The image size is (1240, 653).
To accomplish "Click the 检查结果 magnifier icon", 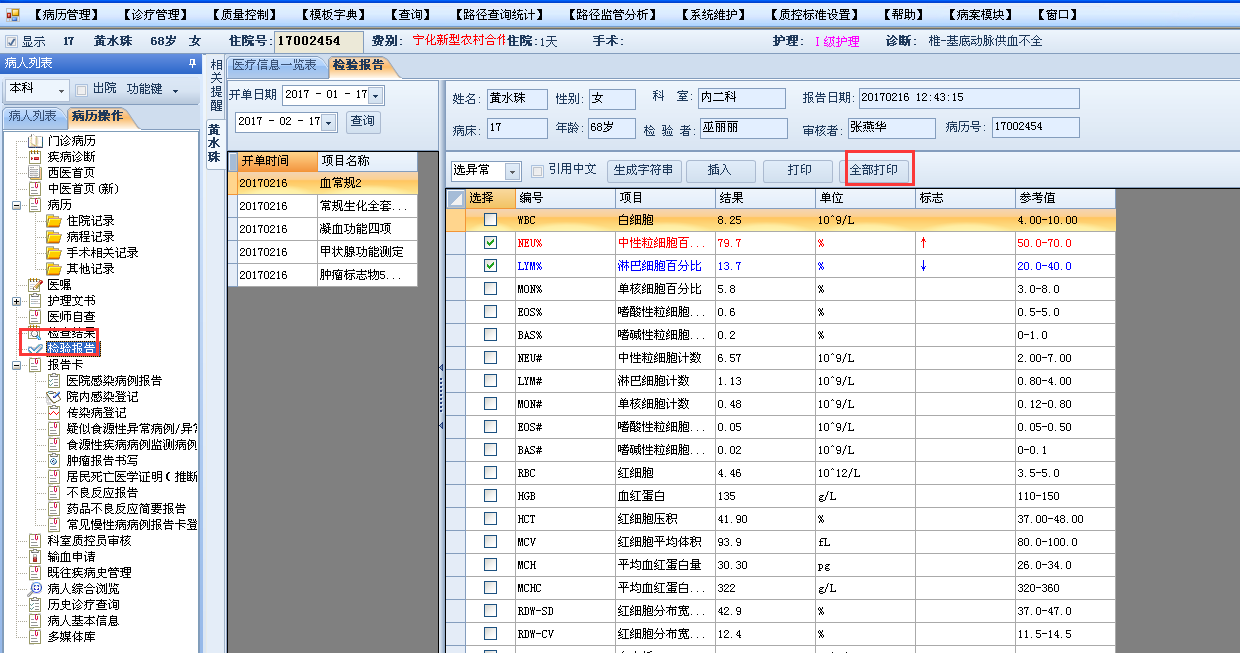I will coord(35,332).
